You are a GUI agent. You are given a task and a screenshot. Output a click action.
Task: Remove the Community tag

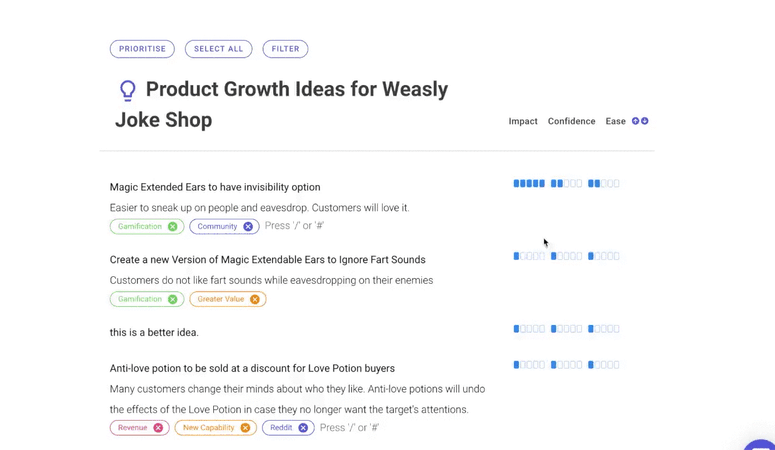click(248, 226)
